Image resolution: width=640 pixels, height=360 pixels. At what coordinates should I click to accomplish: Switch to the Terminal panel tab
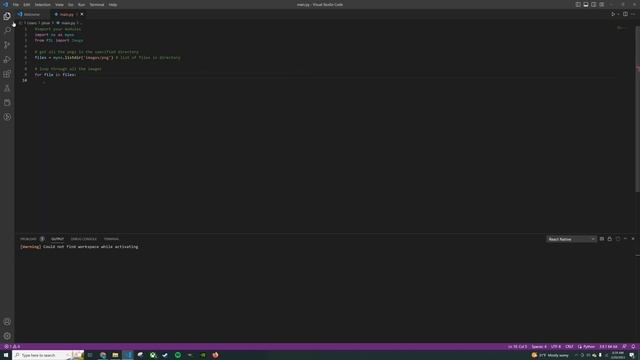(111, 239)
